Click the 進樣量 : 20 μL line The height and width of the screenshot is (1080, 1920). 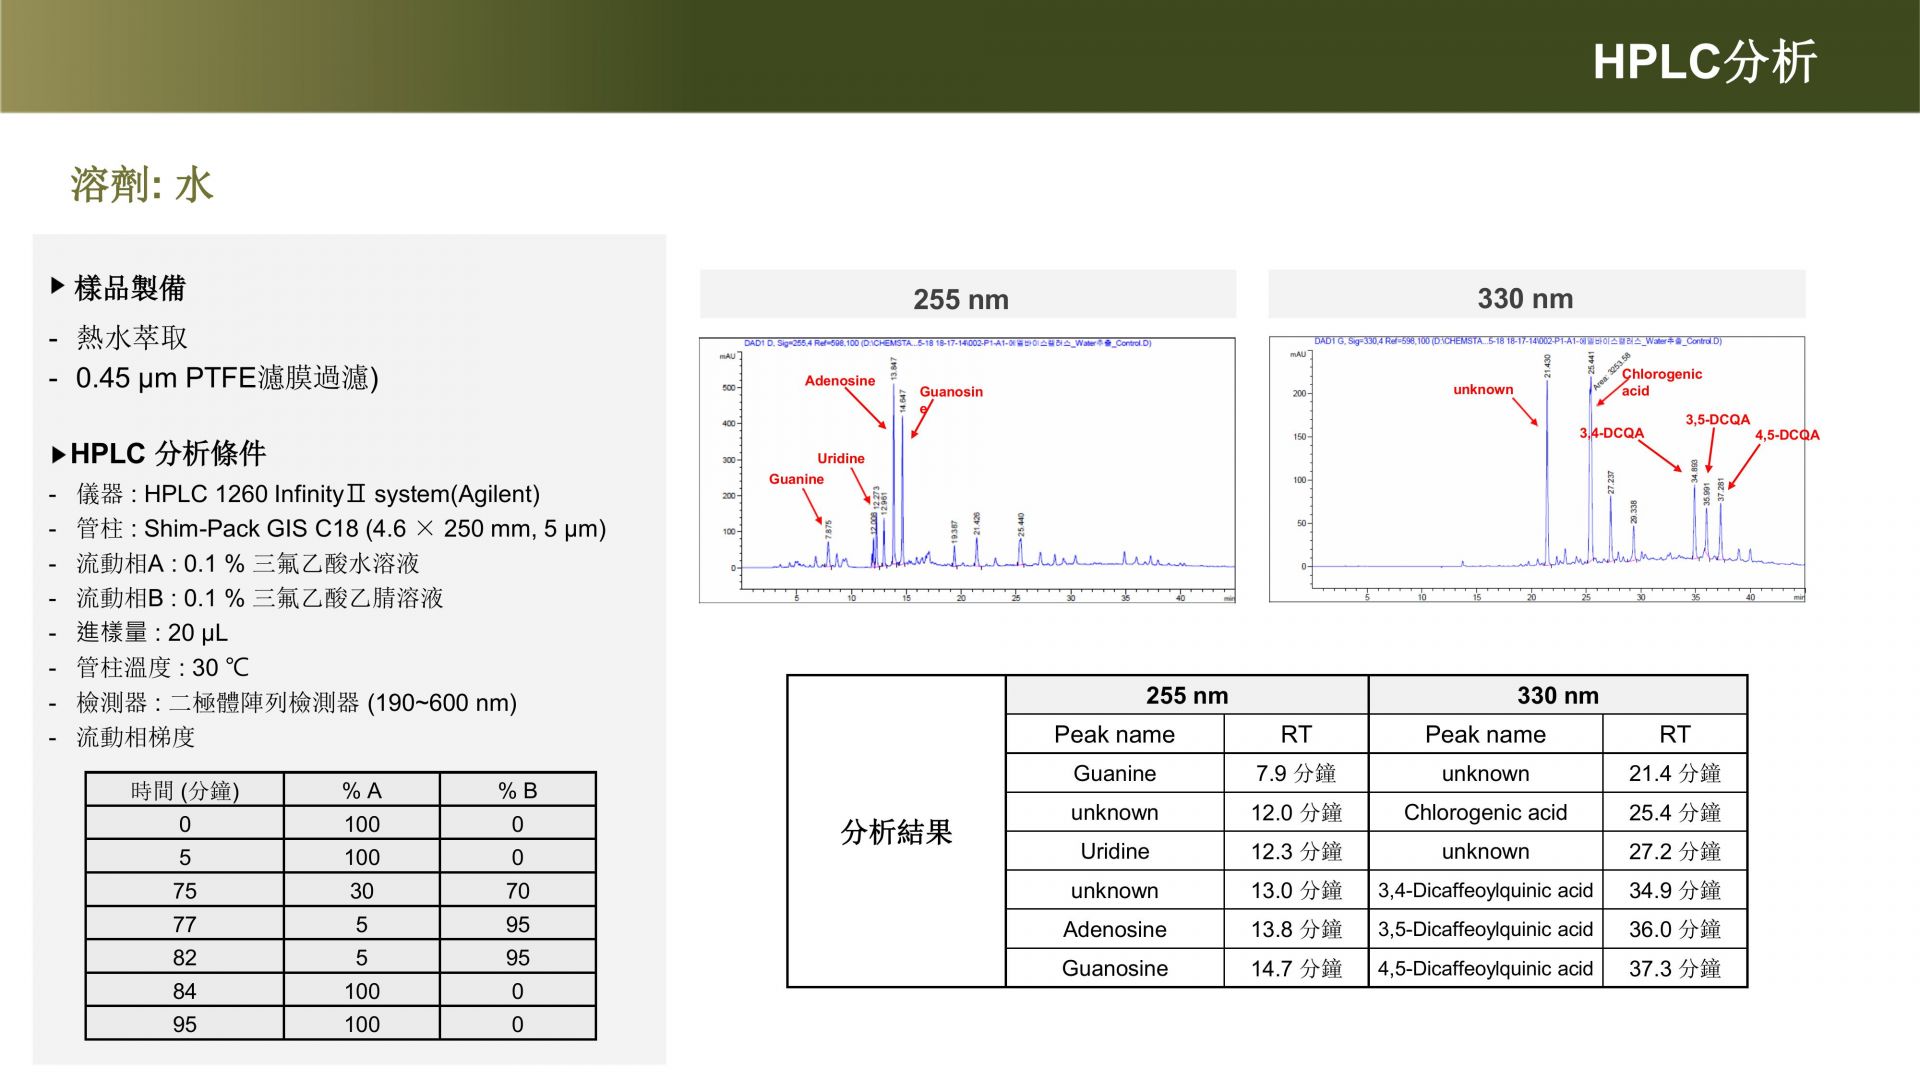click(152, 633)
